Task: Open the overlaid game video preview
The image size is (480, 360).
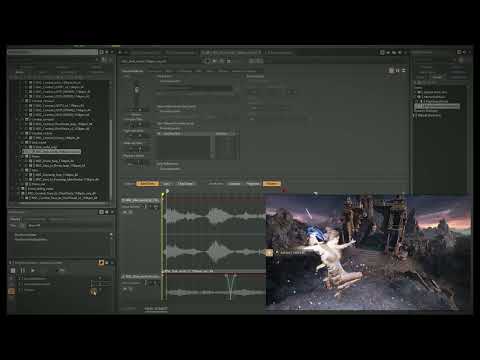Action: click(368, 252)
